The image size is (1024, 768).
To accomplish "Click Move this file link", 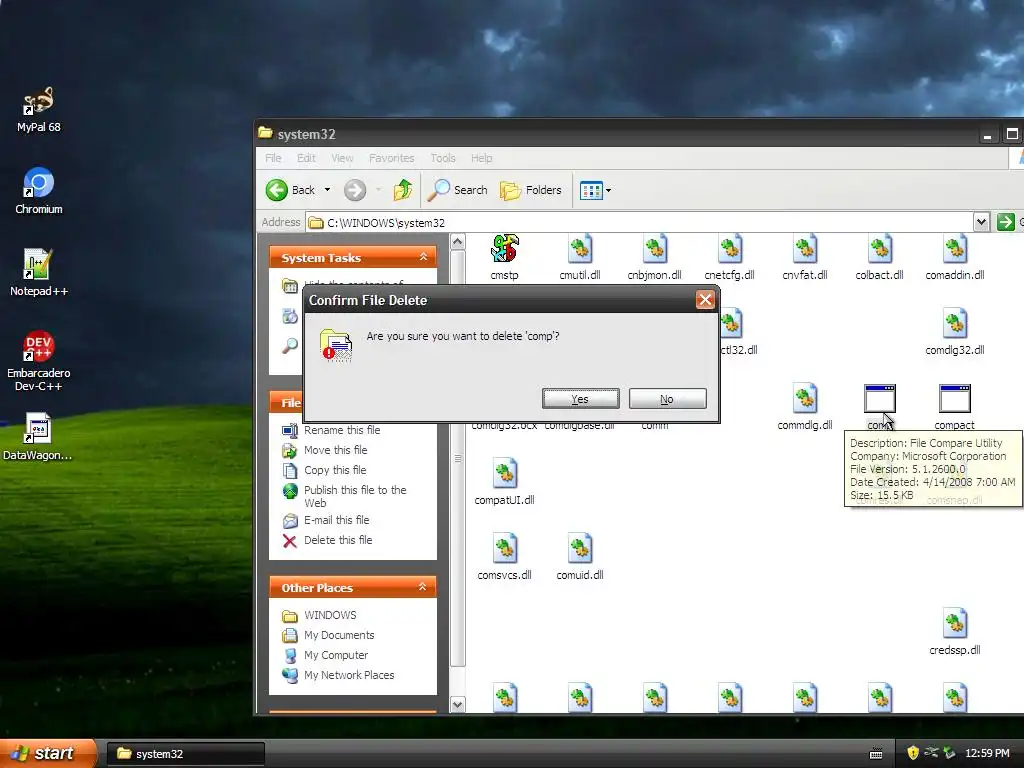I will (x=336, y=450).
